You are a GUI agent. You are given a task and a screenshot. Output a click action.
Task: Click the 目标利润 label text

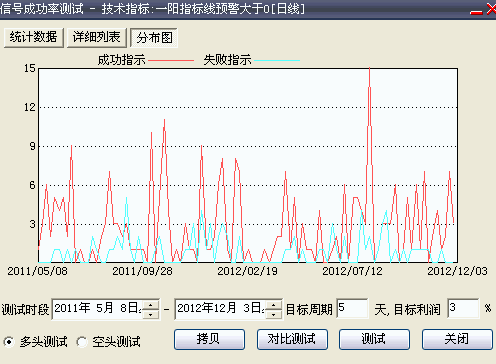(417, 310)
